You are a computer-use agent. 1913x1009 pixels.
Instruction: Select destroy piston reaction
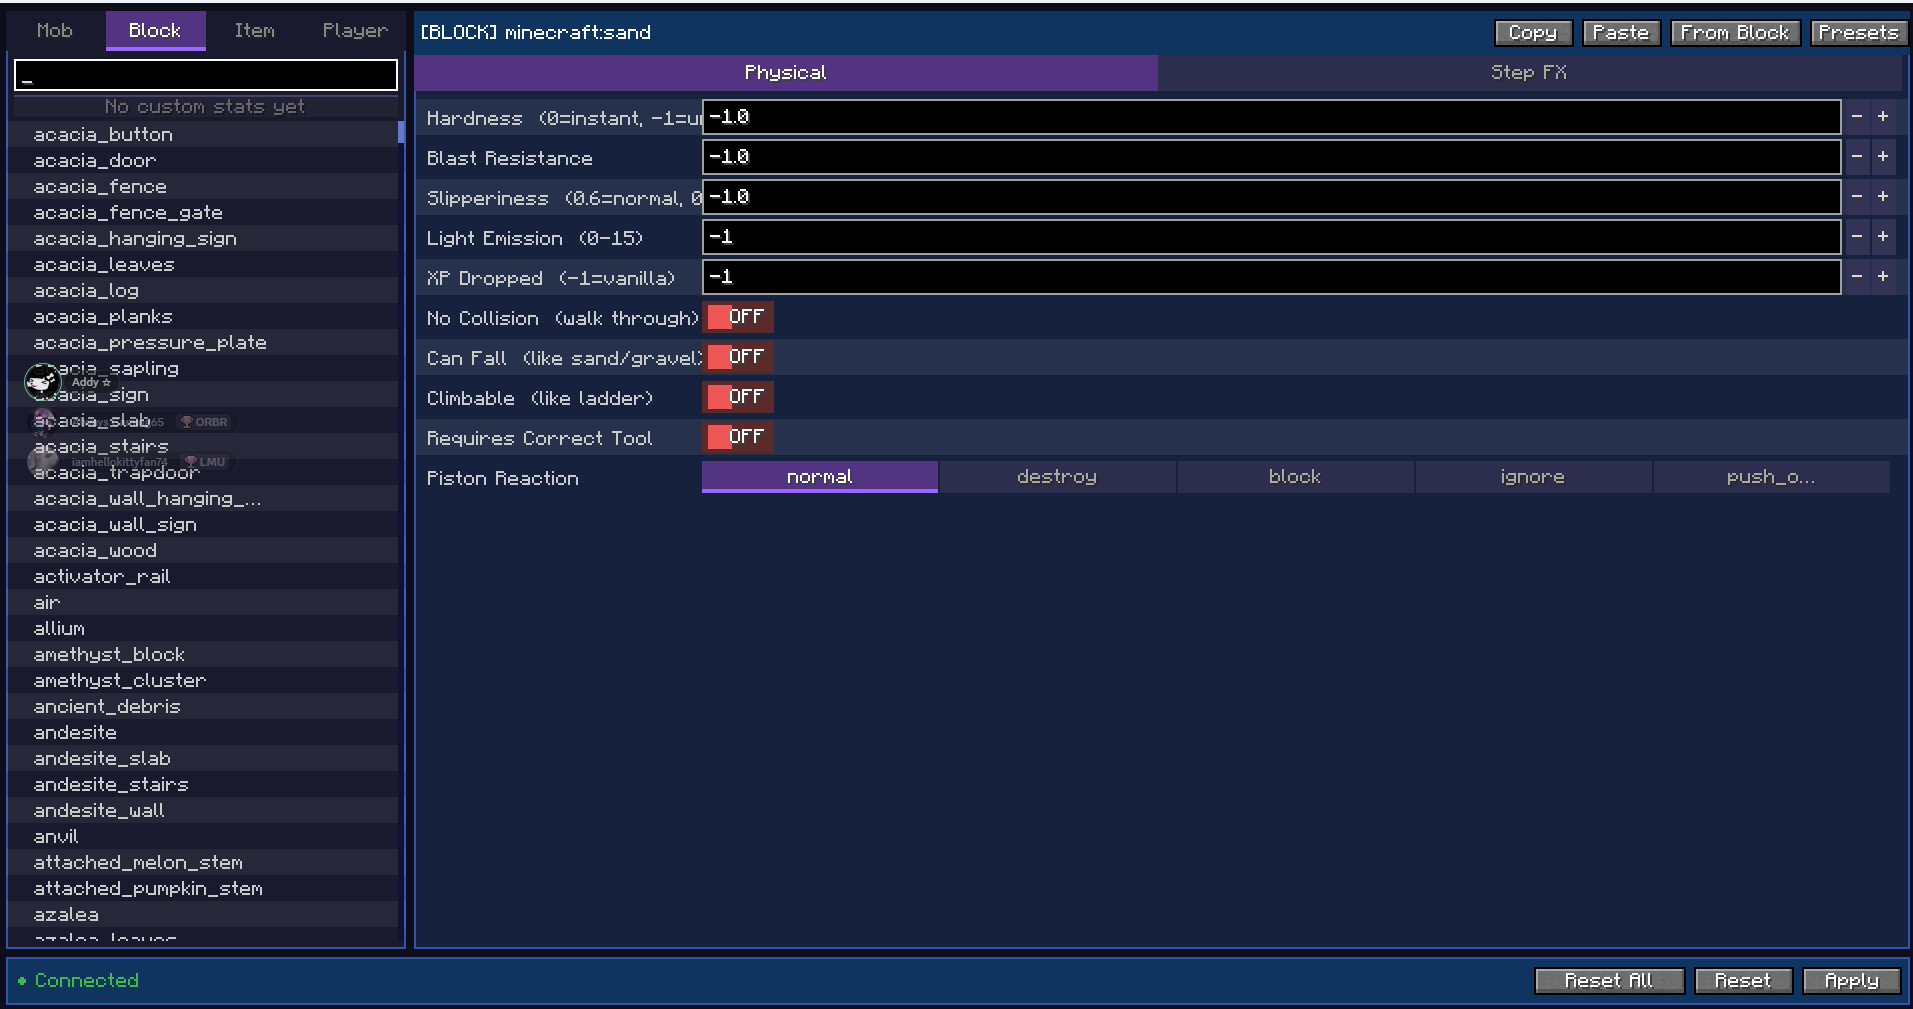click(x=1057, y=477)
